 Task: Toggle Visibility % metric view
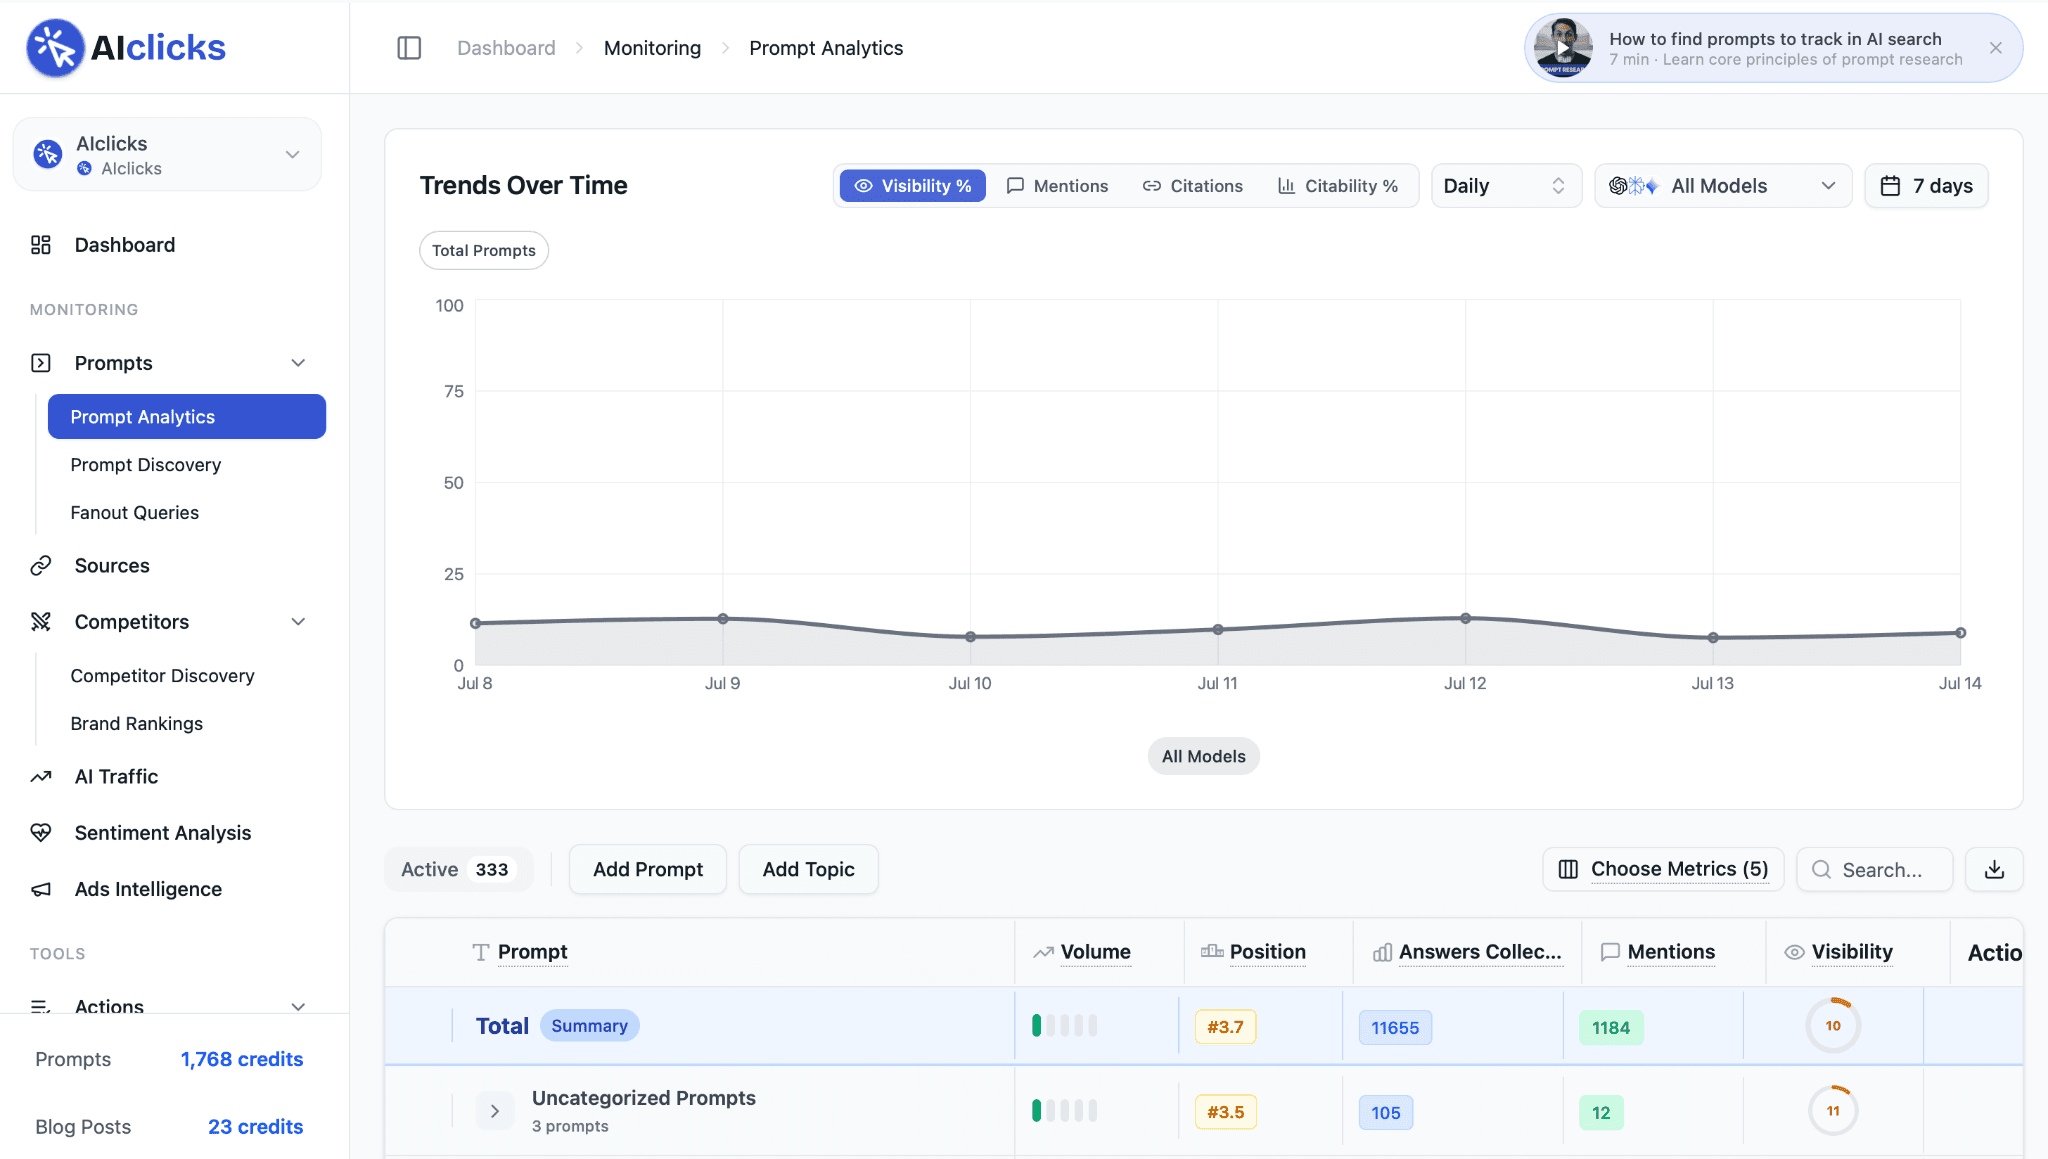coord(912,186)
